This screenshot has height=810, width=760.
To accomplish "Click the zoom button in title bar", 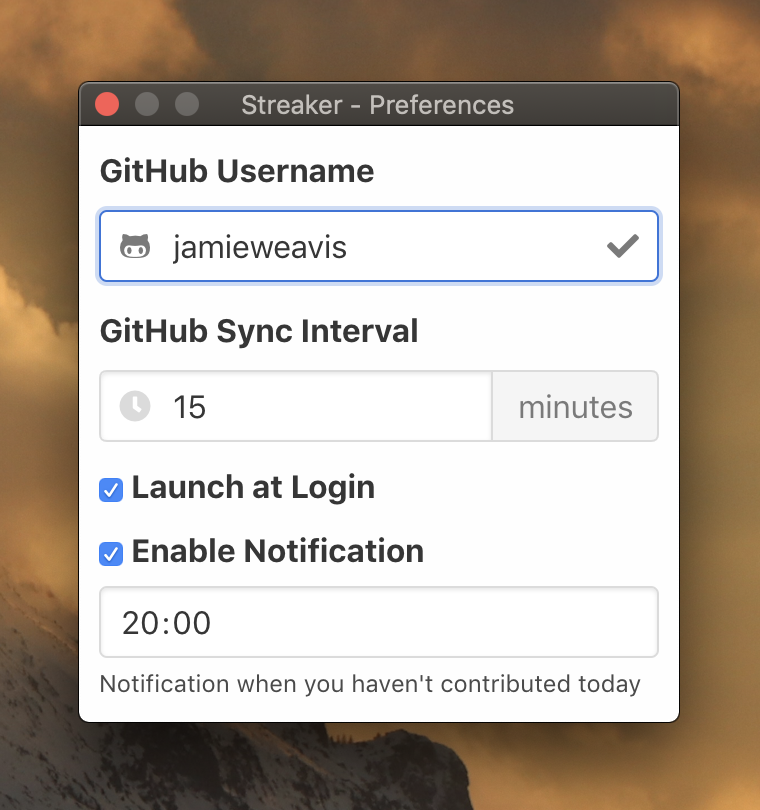I will [x=187, y=104].
